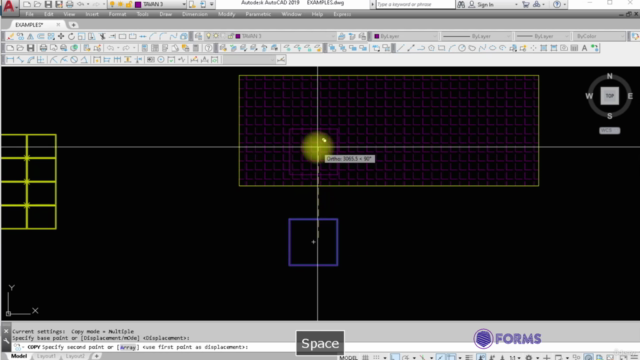
Task: Select the Ellipse tool in draw toolbar
Action: 492,48
